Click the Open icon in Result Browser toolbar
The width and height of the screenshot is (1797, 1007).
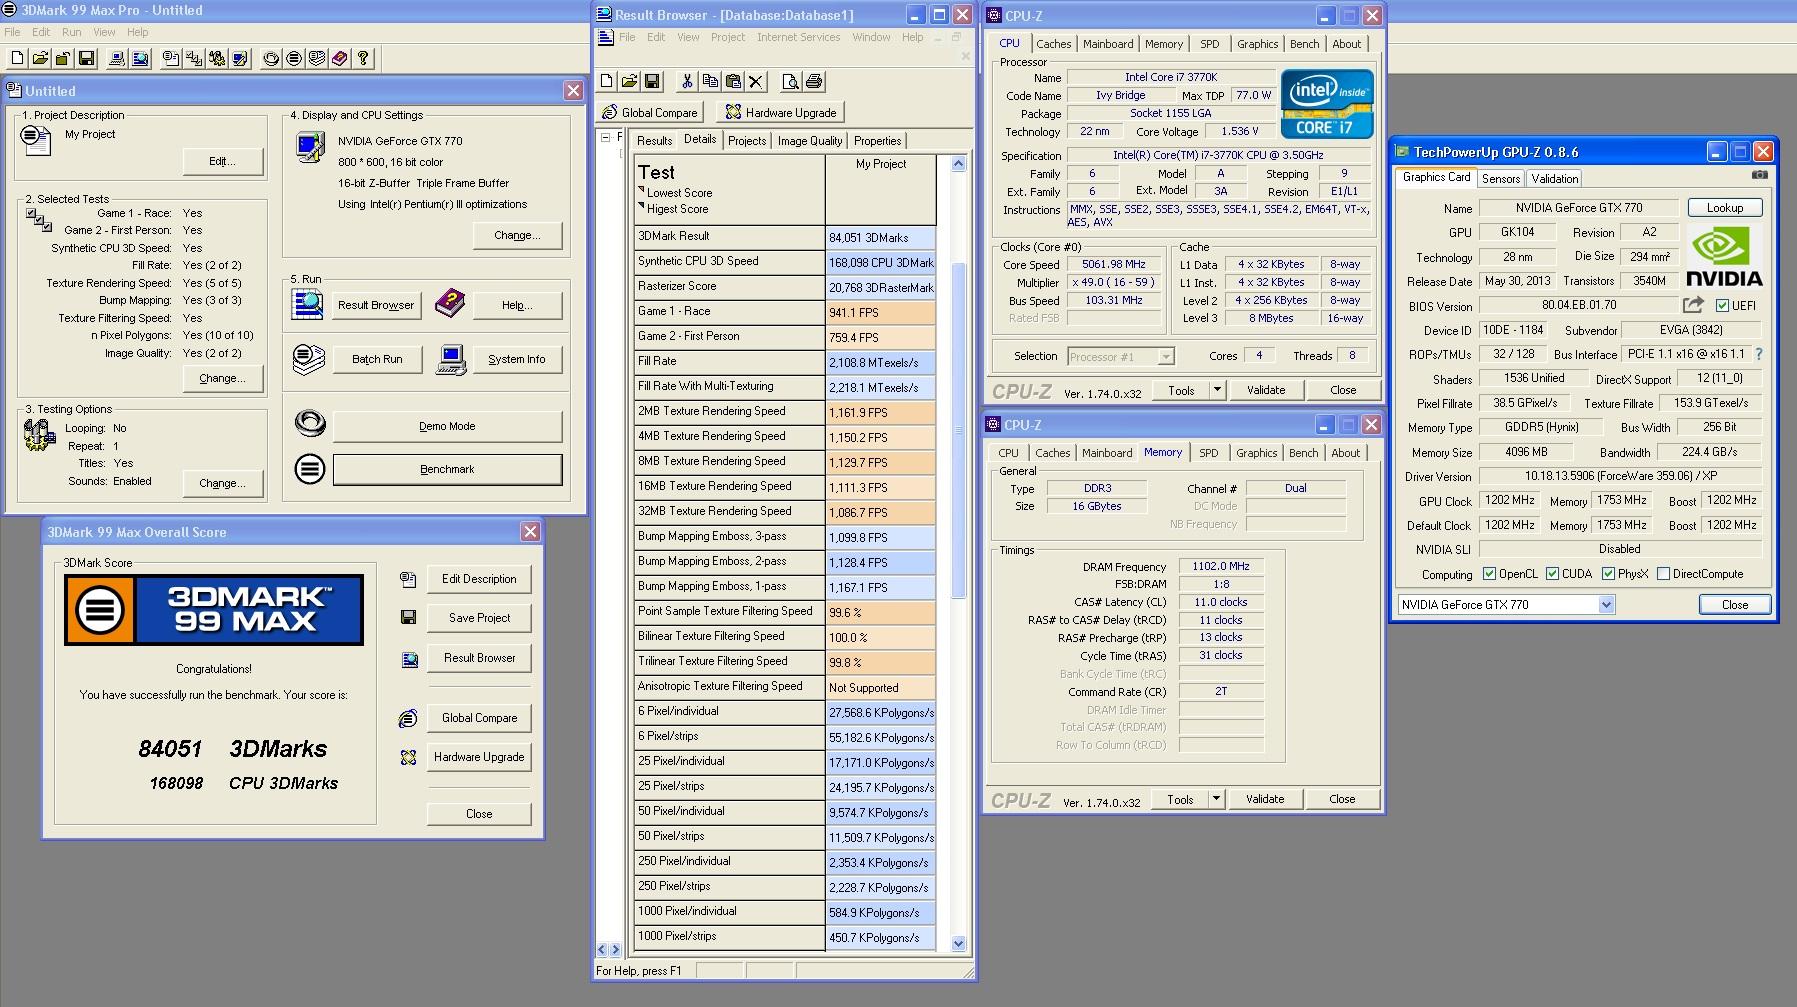(629, 81)
